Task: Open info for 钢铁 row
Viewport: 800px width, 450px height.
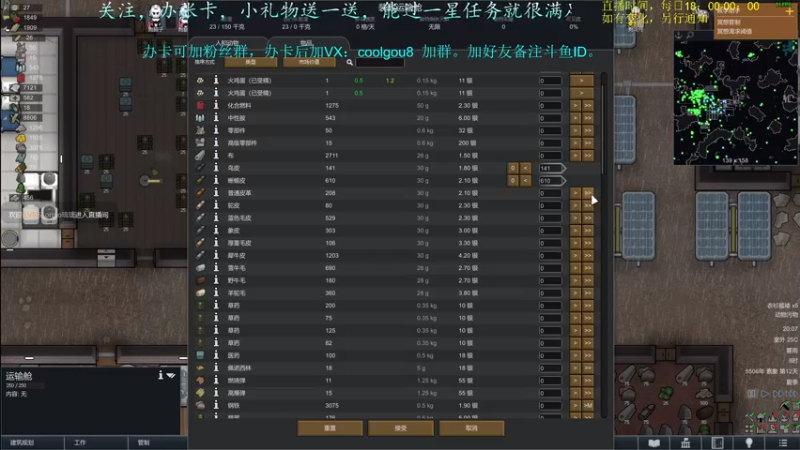Action: [x=216, y=405]
